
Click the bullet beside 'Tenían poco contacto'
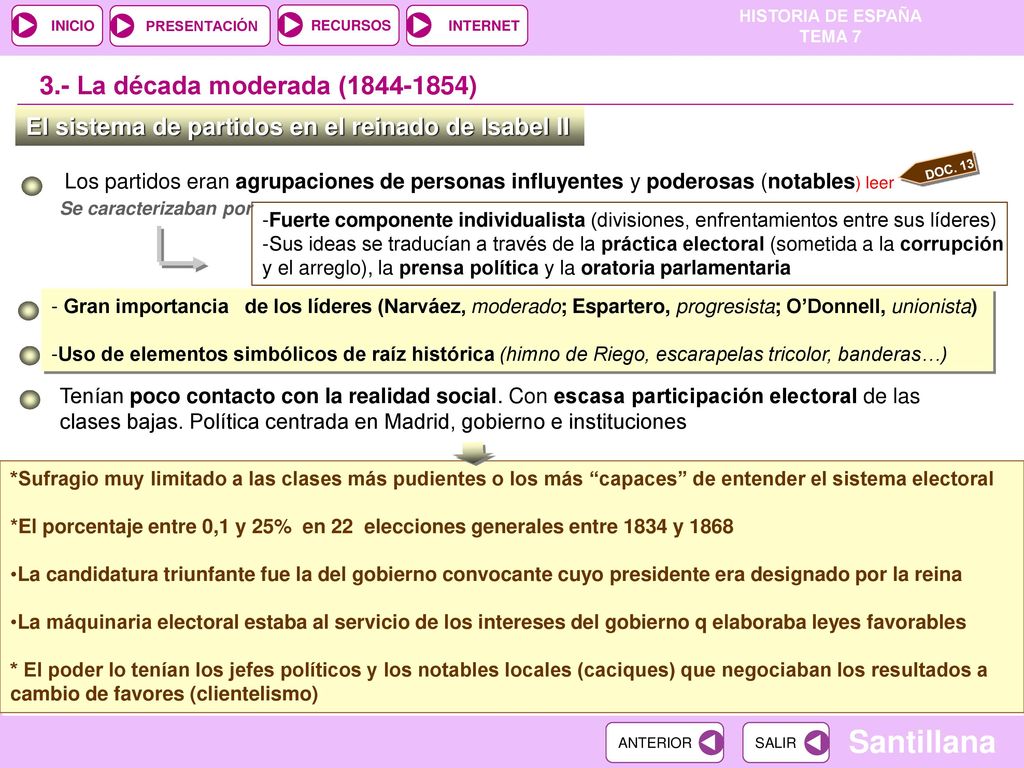(30, 399)
